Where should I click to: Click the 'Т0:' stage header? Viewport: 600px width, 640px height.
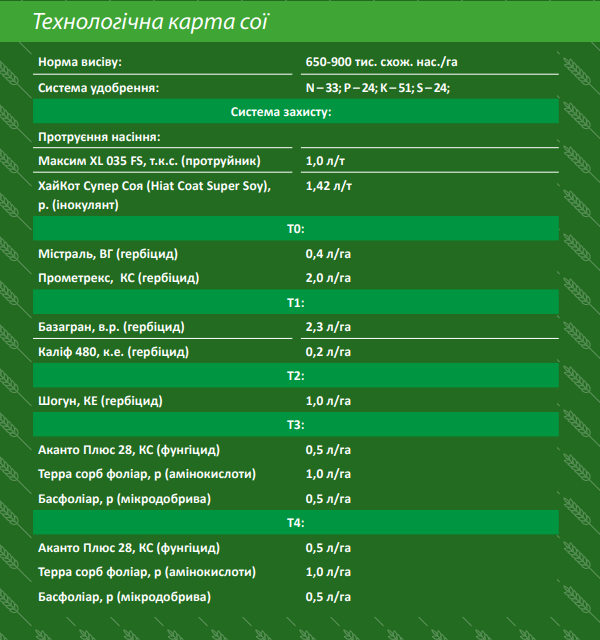[295, 229]
